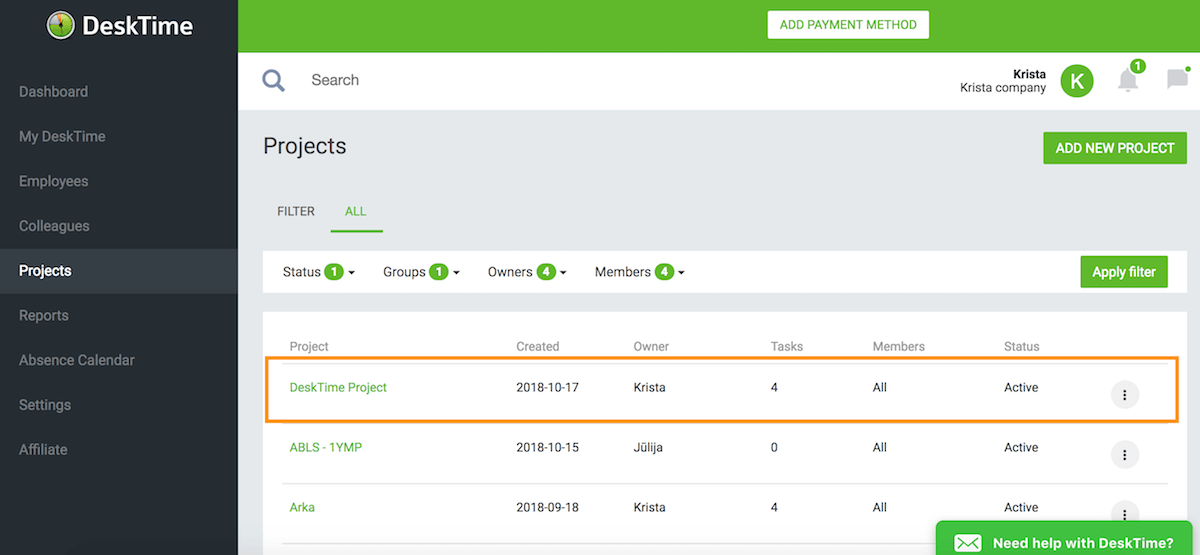Open options menu for ABLS - 1YMP row
This screenshot has width=1200, height=555.
click(x=1125, y=455)
